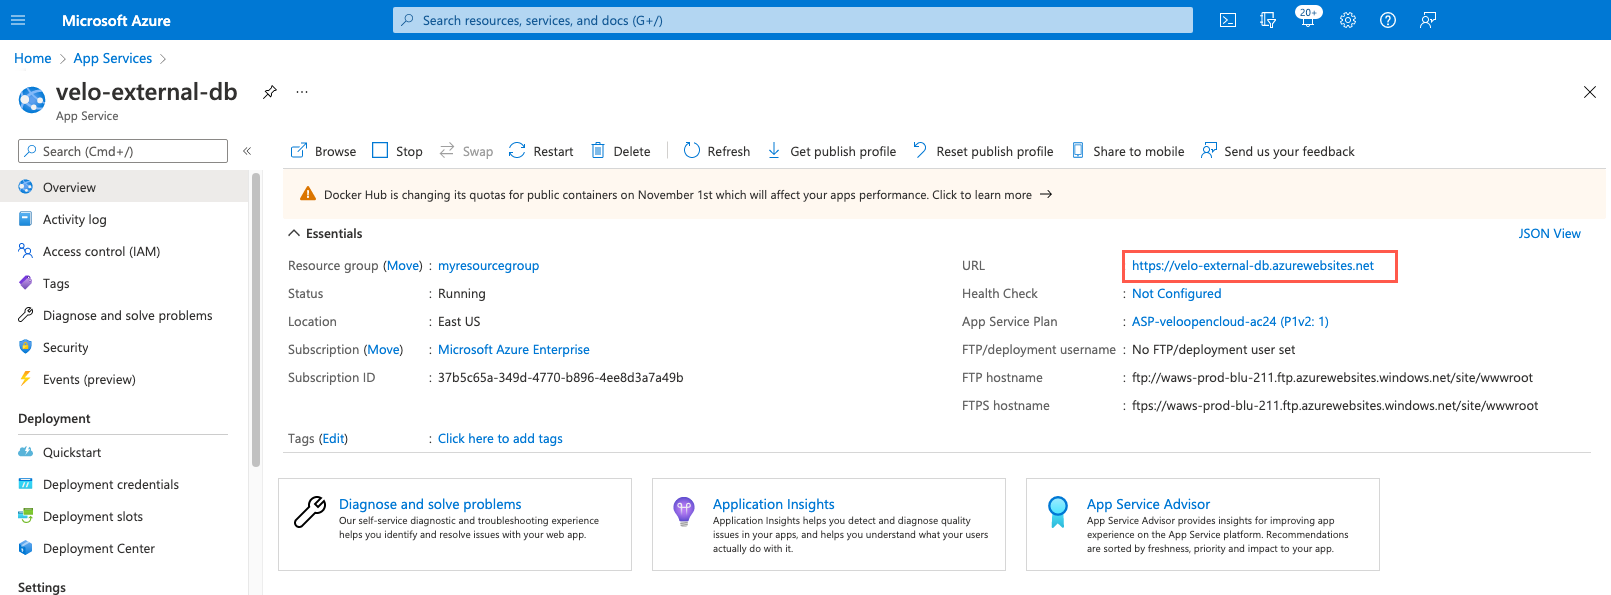
Task: Open Deployment credentials
Action: tap(124, 484)
